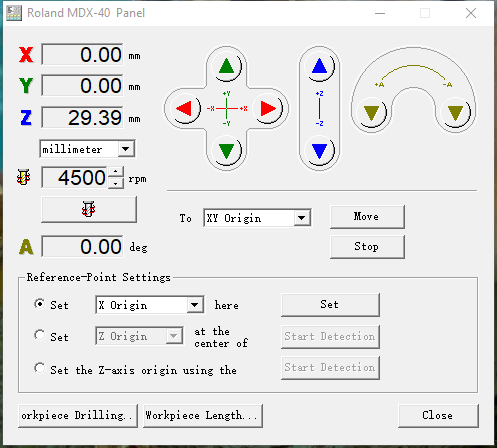Move the tool in +X direction with red right arrow

pyautogui.click(x=268, y=109)
